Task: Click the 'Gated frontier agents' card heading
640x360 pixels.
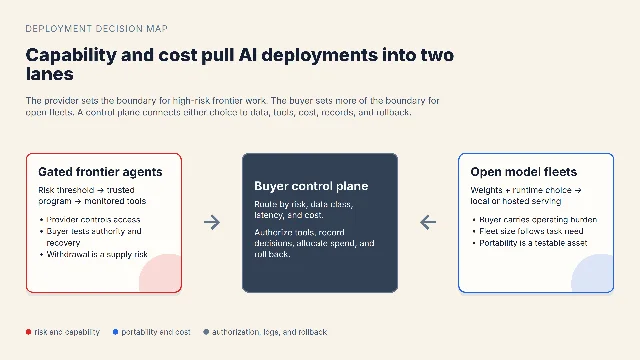Action: [x=100, y=172]
